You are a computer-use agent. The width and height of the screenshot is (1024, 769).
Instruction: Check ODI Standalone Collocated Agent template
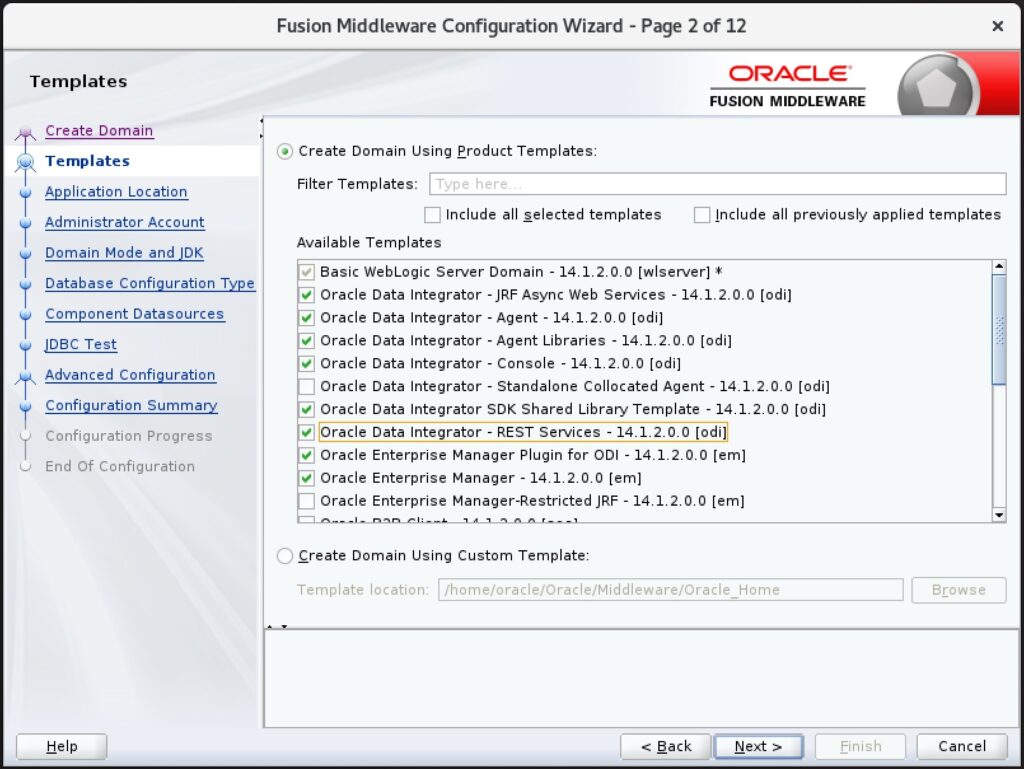(x=306, y=386)
